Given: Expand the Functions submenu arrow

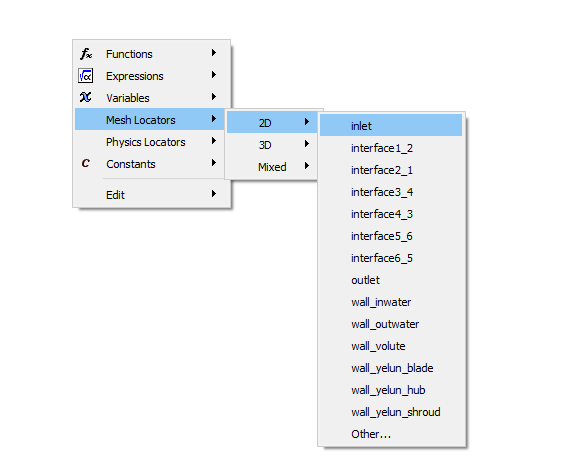Looking at the screenshot, I should (x=214, y=53).
